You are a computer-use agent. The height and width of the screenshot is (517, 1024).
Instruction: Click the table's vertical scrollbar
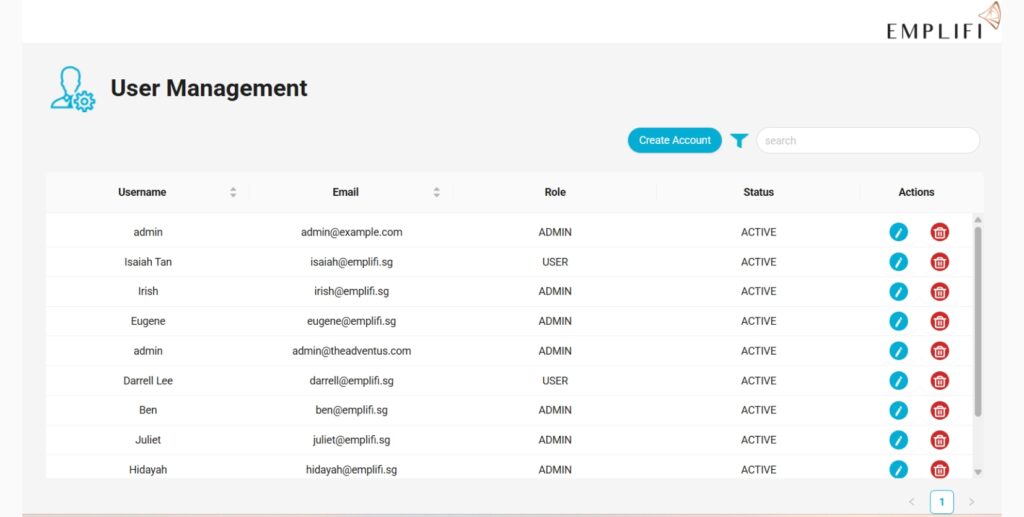[x=978, y=320]
